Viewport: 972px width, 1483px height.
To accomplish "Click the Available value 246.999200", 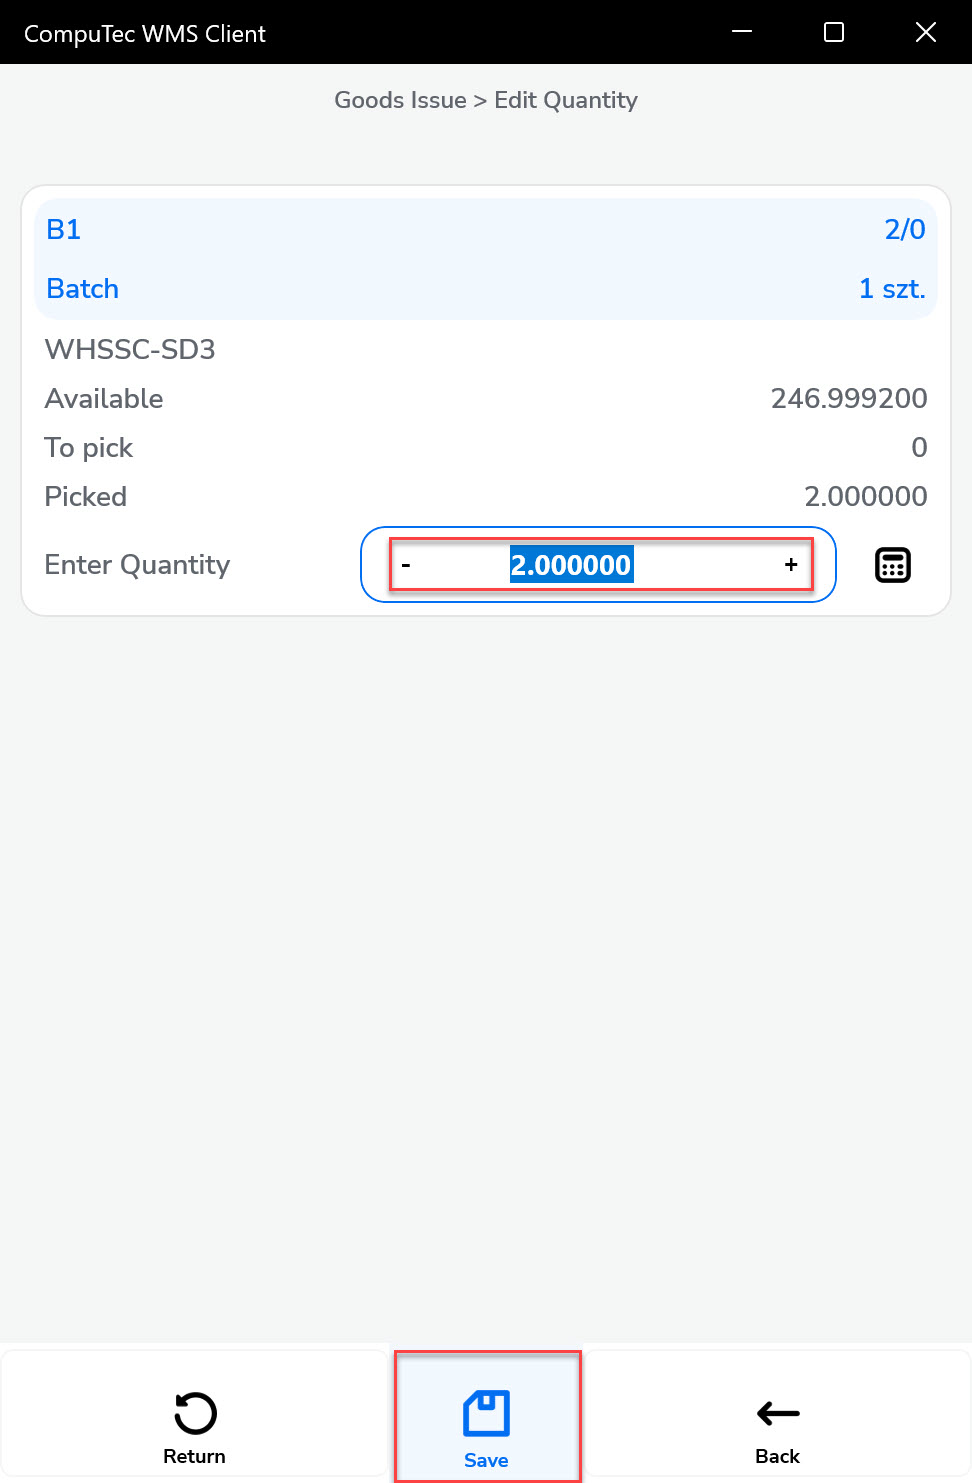I will pos(848,399).
